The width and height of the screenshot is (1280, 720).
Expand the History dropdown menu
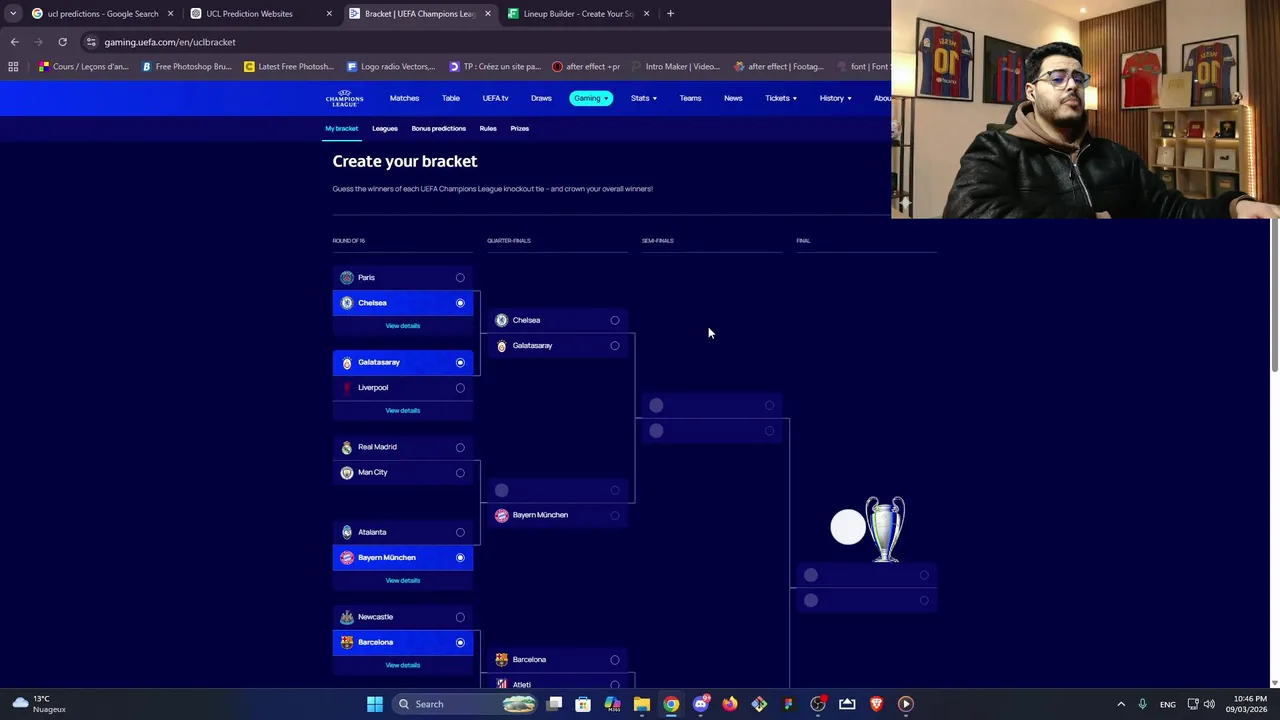tap(835, 98)
